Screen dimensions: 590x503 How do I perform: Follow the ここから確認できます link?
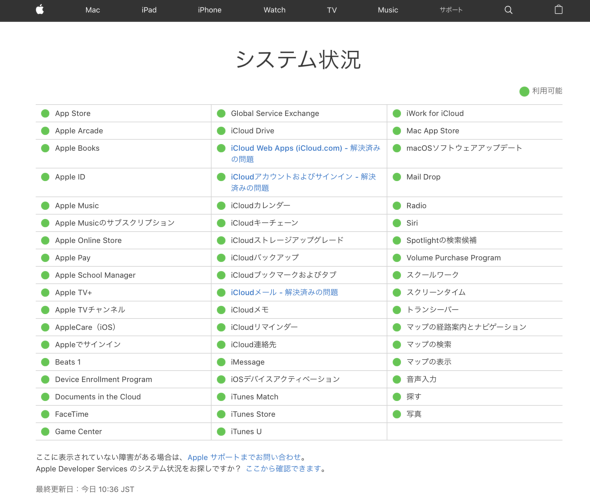point(284,469)
